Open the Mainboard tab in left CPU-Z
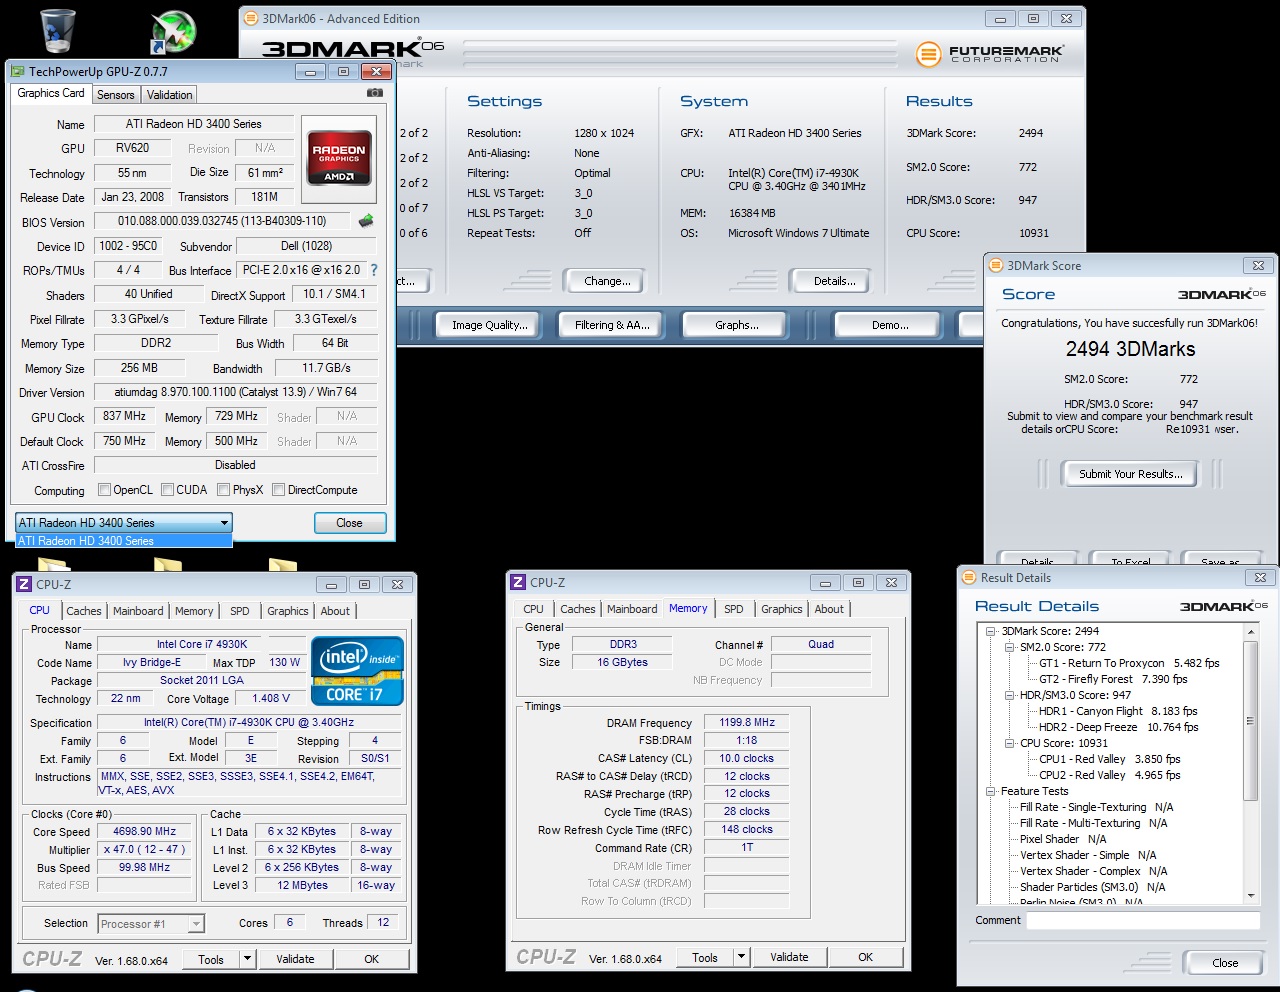The width and height of the screenshot is (1280, 992). pyautogui.click(x=138, y=611)
